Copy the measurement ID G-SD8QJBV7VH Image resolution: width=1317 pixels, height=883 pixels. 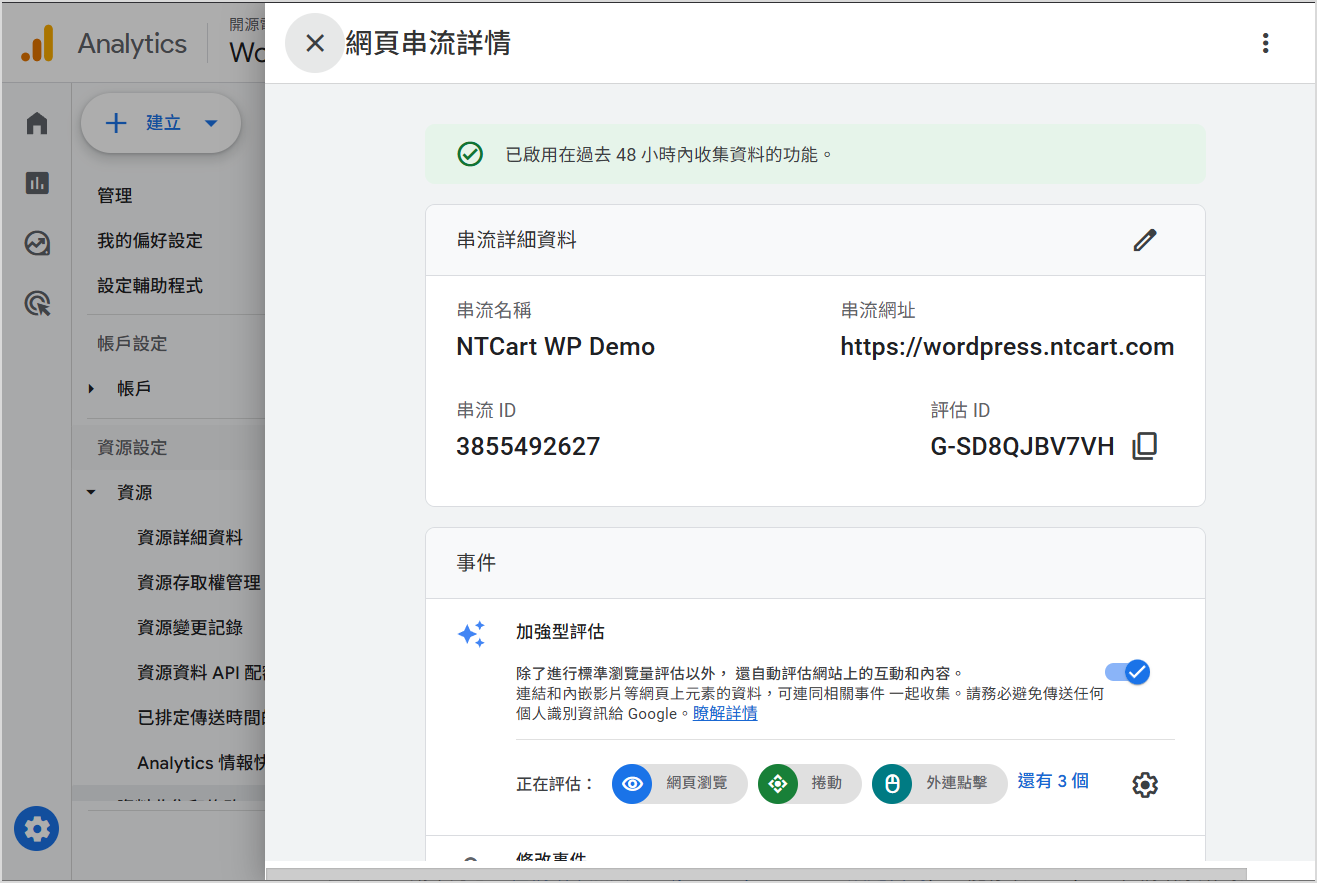click(x=1145, y=446)
